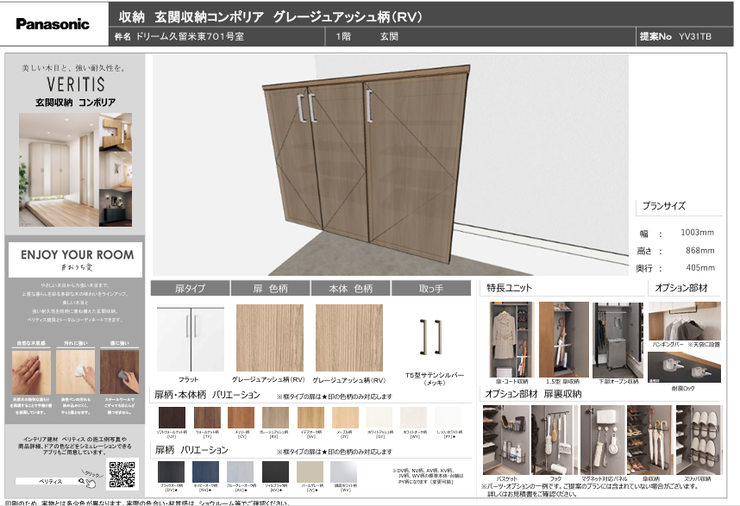The height and width of the screenshot is (506, 740).
Task: Select the 取っ手 header tab
Action: click(432, 288)
